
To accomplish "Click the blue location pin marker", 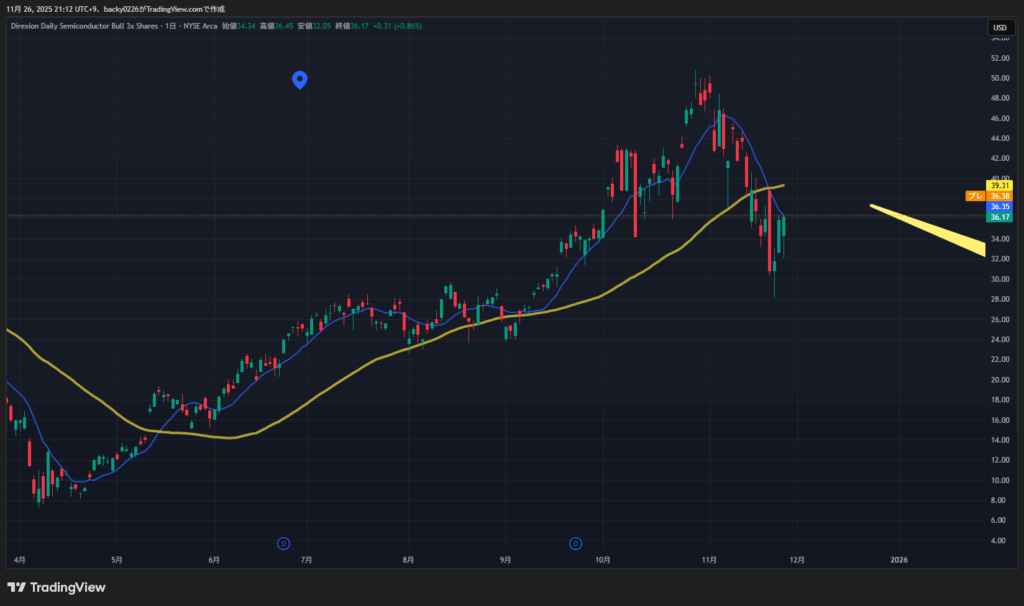I will tap(299, 80).
